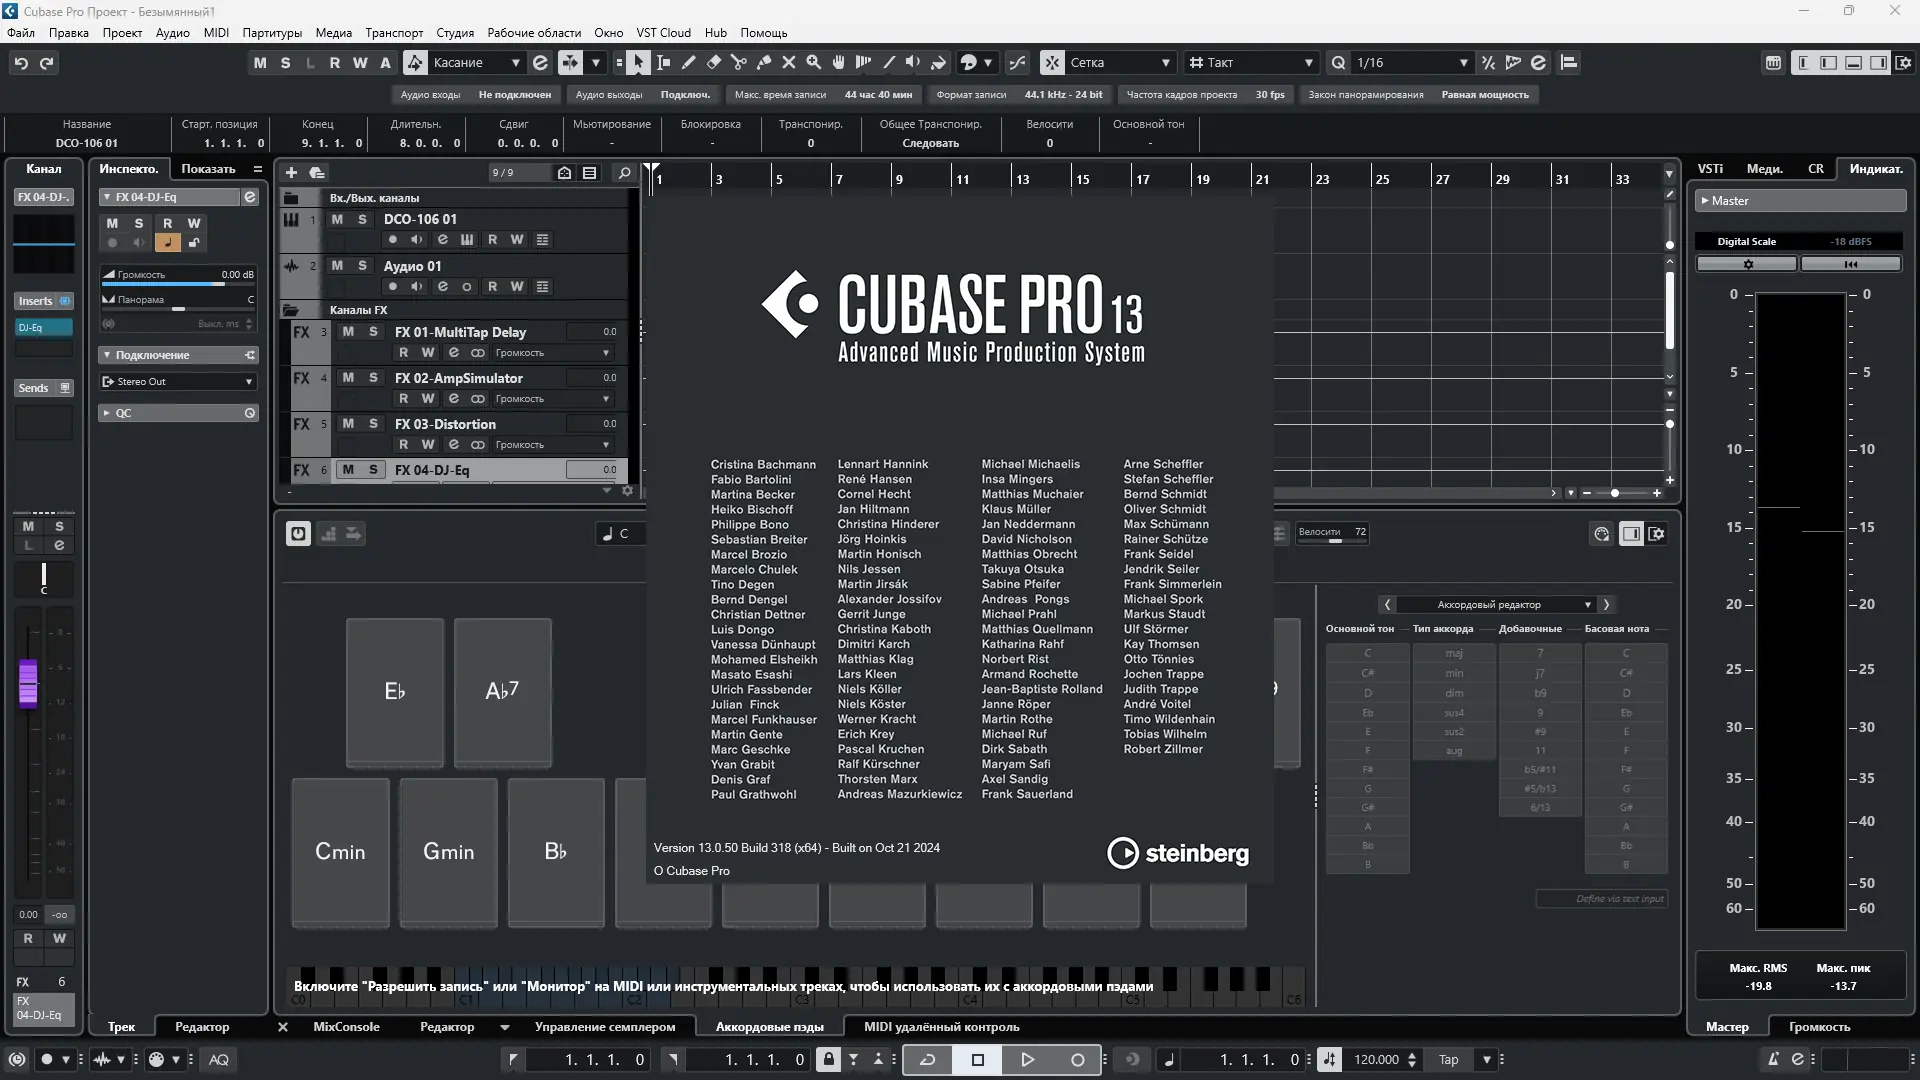This screenshot has height=1080, width=1920.
Task: Click the Cmin chord pad
Action: [x=340, y=852]
